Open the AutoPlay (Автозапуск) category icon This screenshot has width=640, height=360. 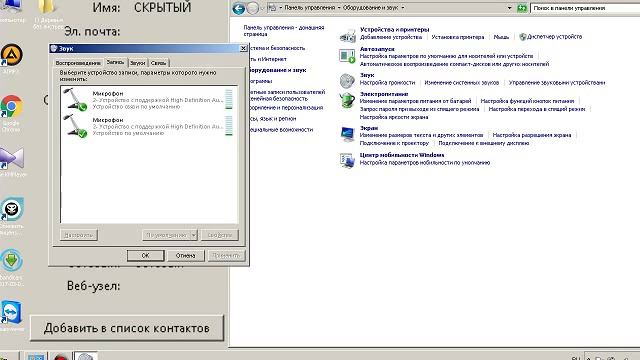click(x=347, y=56)
